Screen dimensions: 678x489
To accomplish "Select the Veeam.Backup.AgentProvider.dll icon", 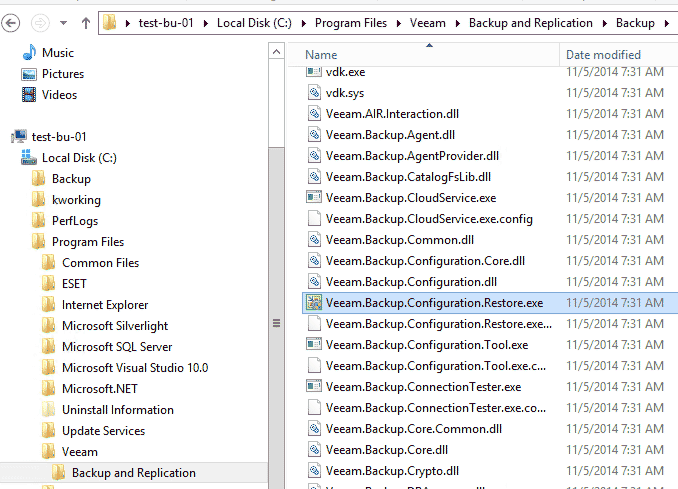I will click(314, 156).
